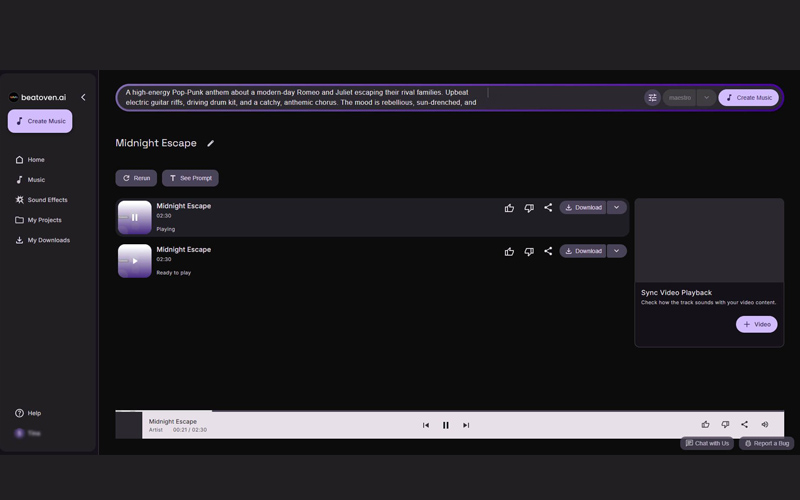Download the playing Midnight Escape track

583,208
